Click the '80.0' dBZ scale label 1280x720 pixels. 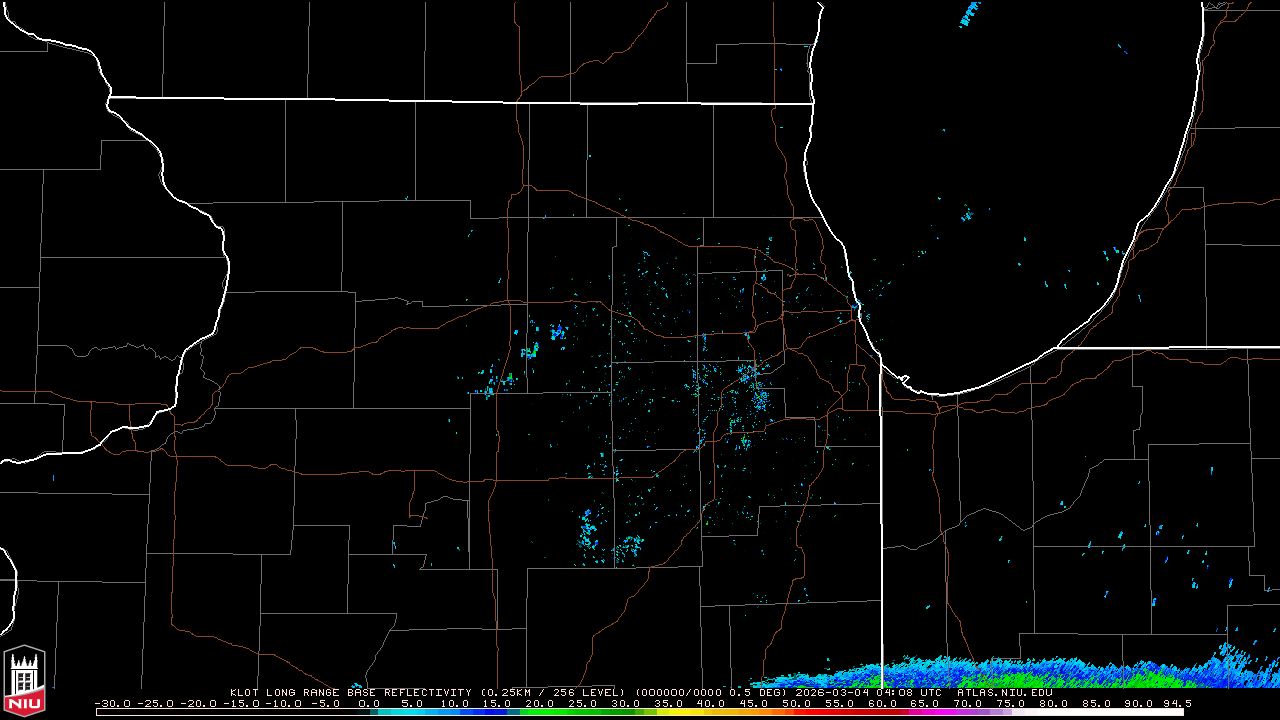[x=1053, y=703]
